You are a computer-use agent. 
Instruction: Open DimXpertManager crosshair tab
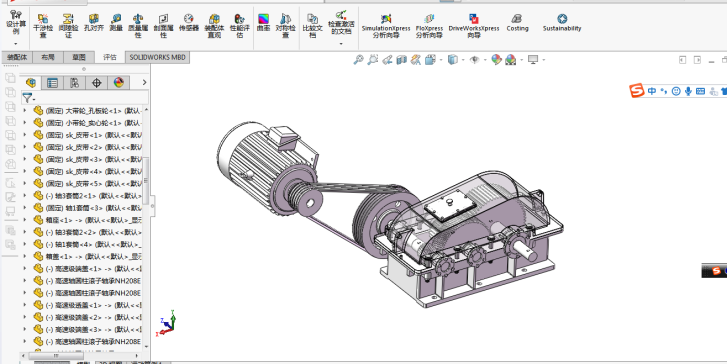(96, 83)
